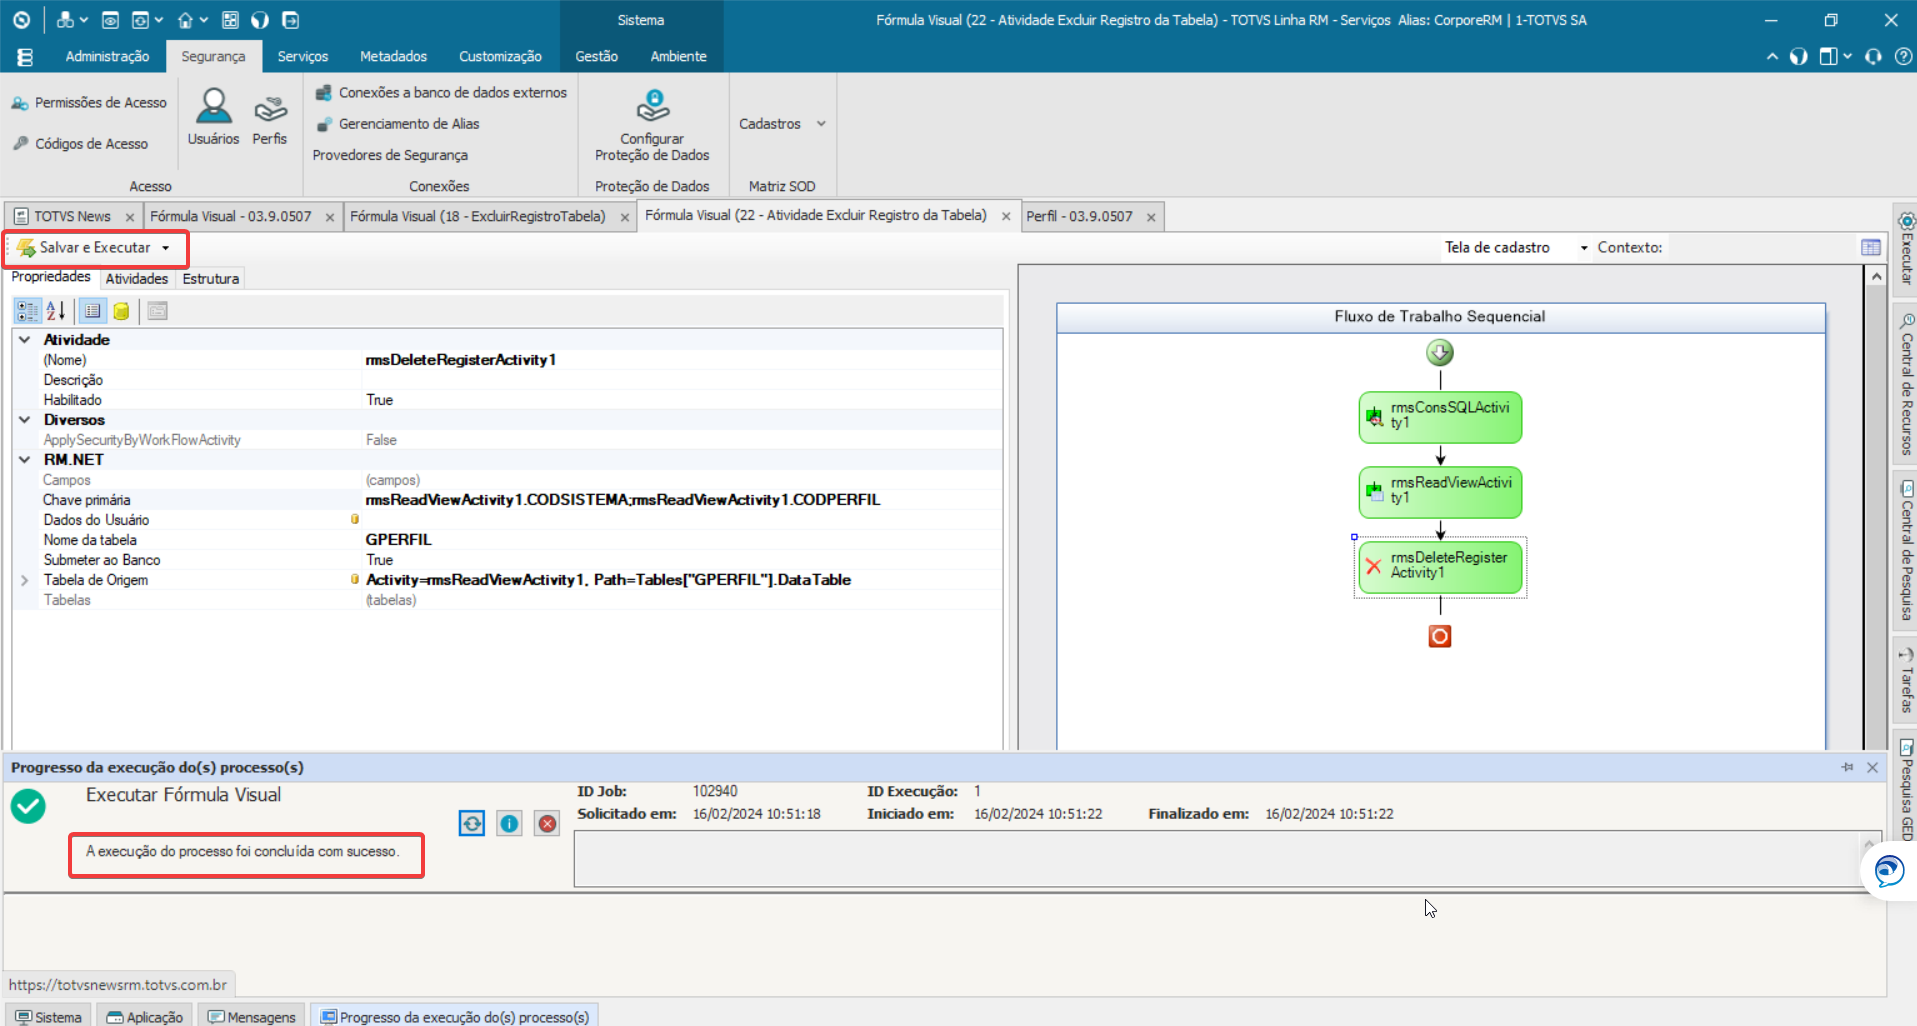
Task: Open the Estrutura tab
Action: pos(211,279)
